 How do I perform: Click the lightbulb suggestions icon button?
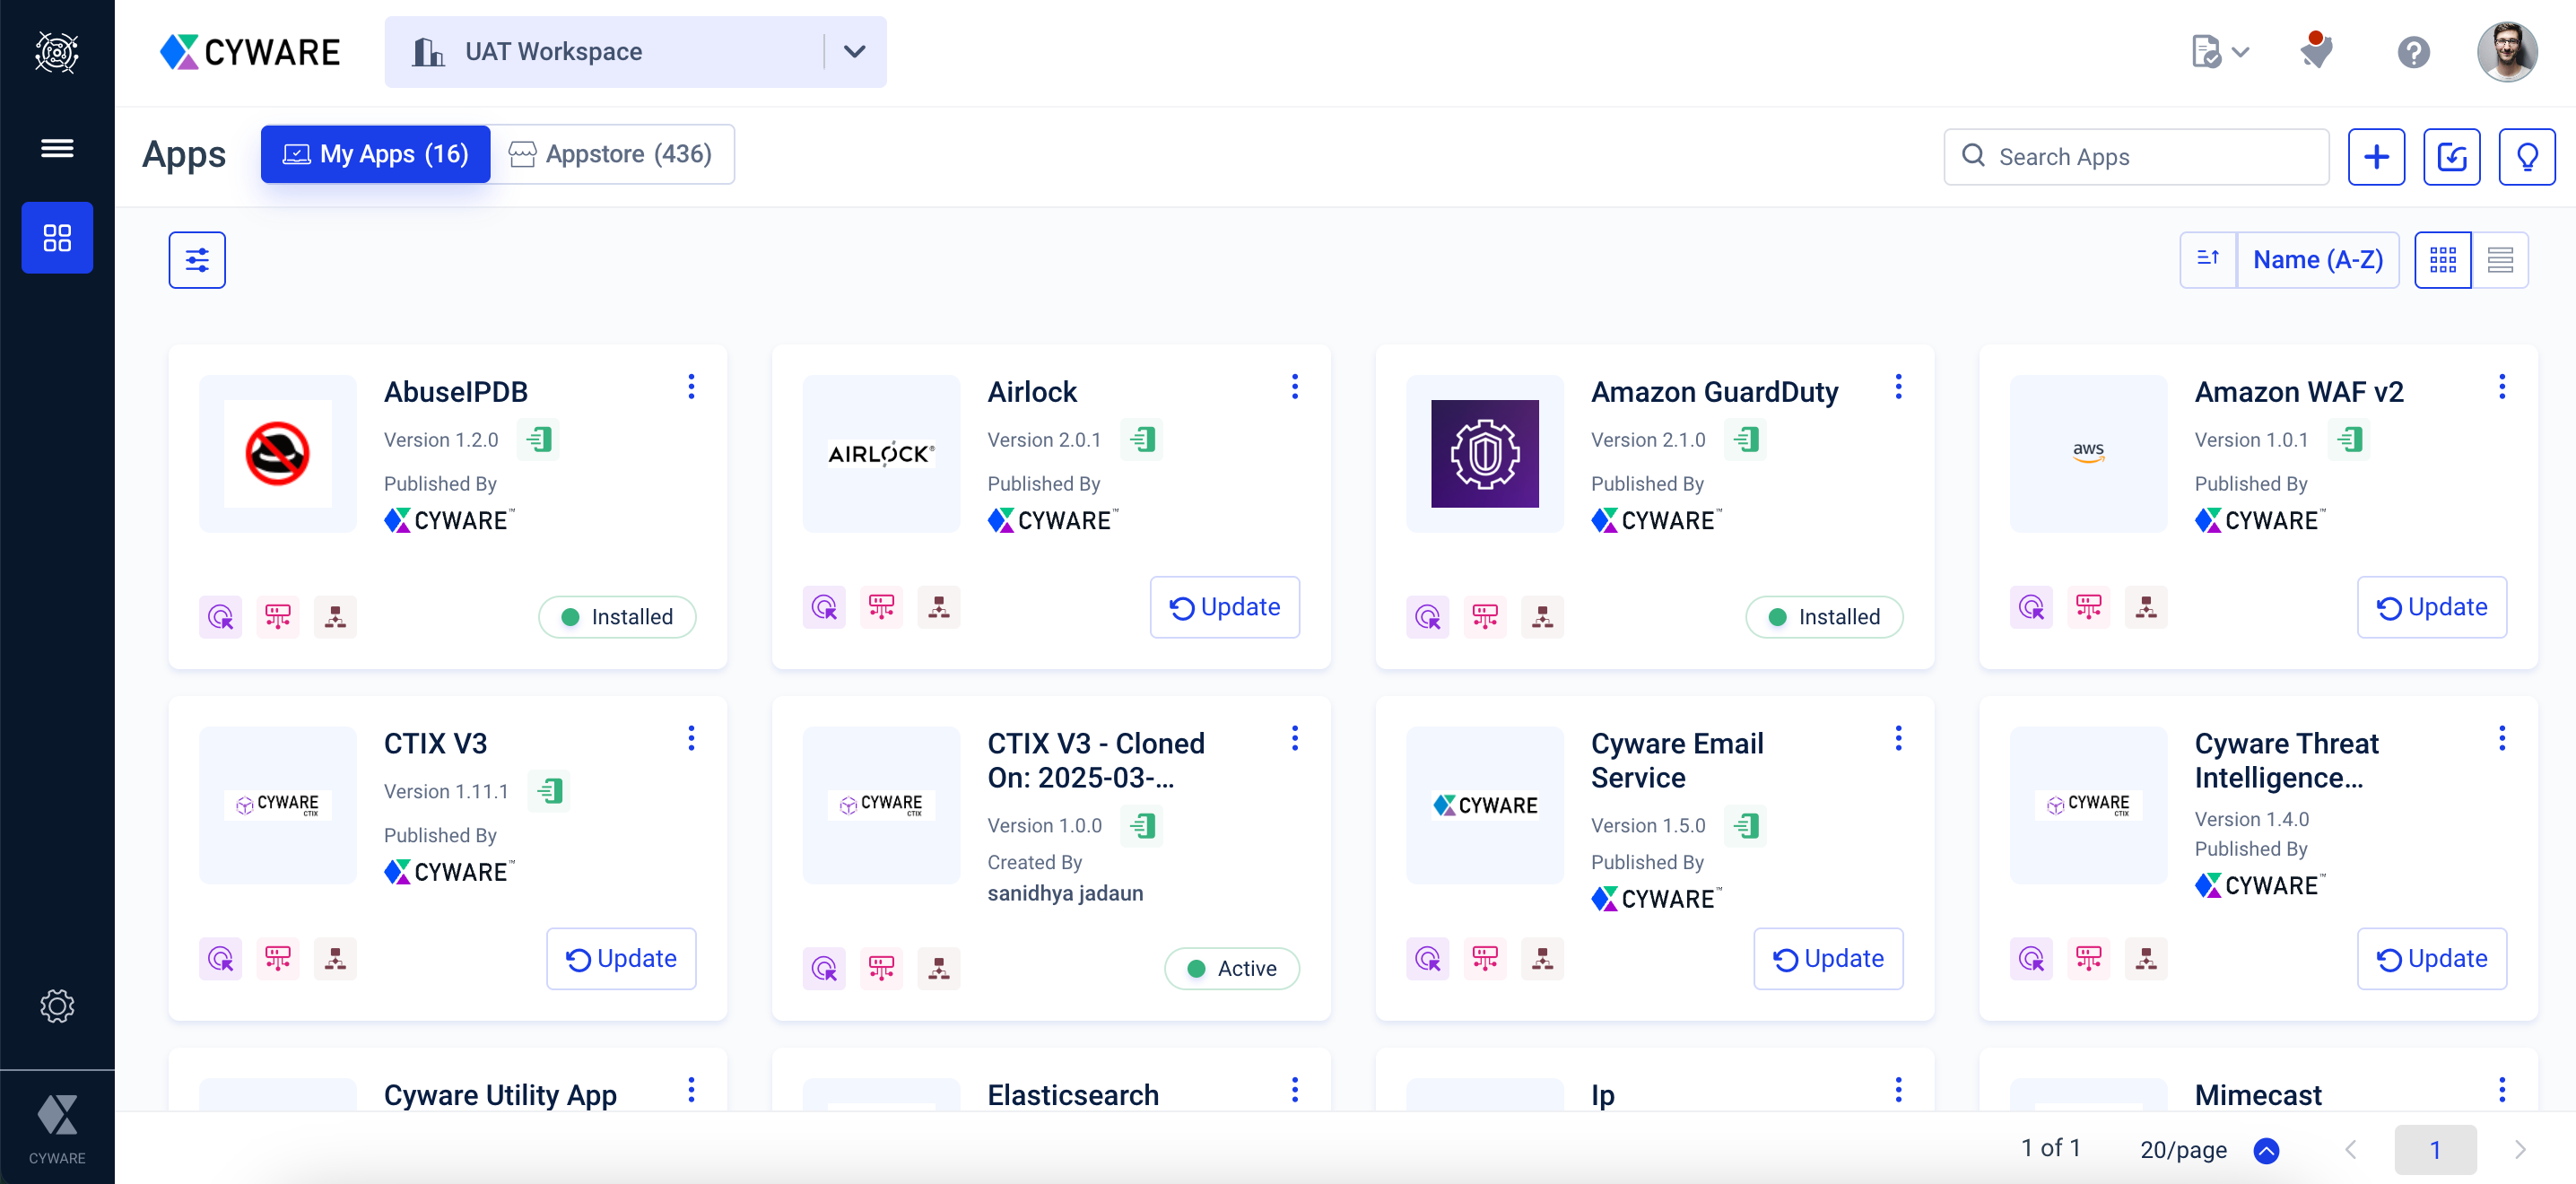[x=2526, y=157]
